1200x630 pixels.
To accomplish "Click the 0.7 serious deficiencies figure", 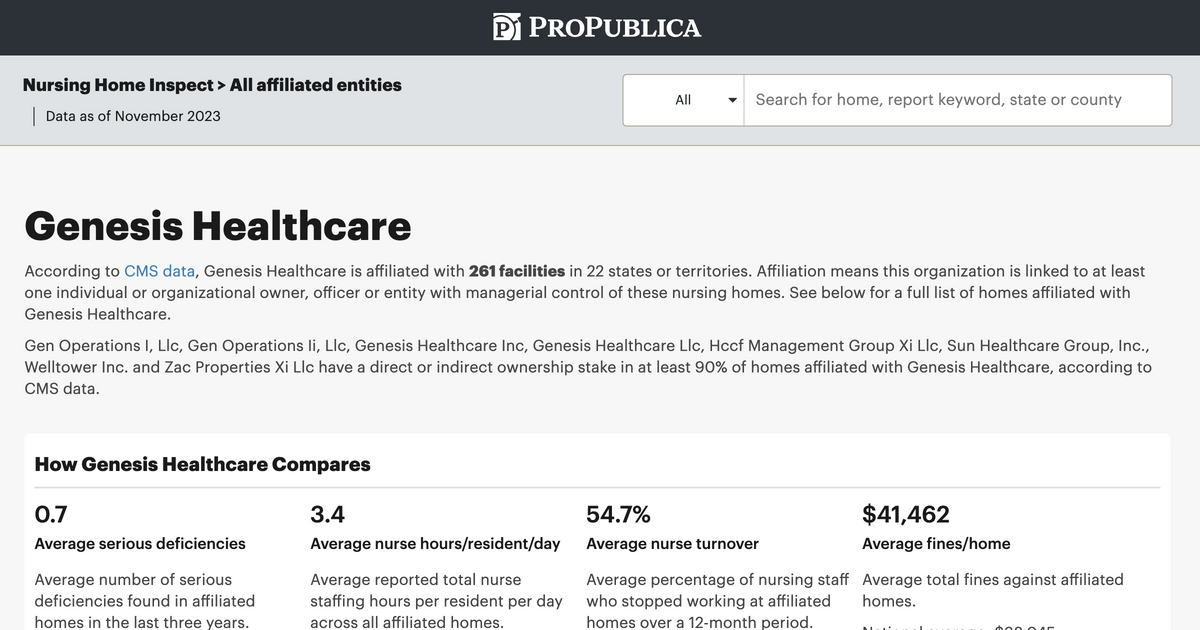I will [x=51, y=514].
